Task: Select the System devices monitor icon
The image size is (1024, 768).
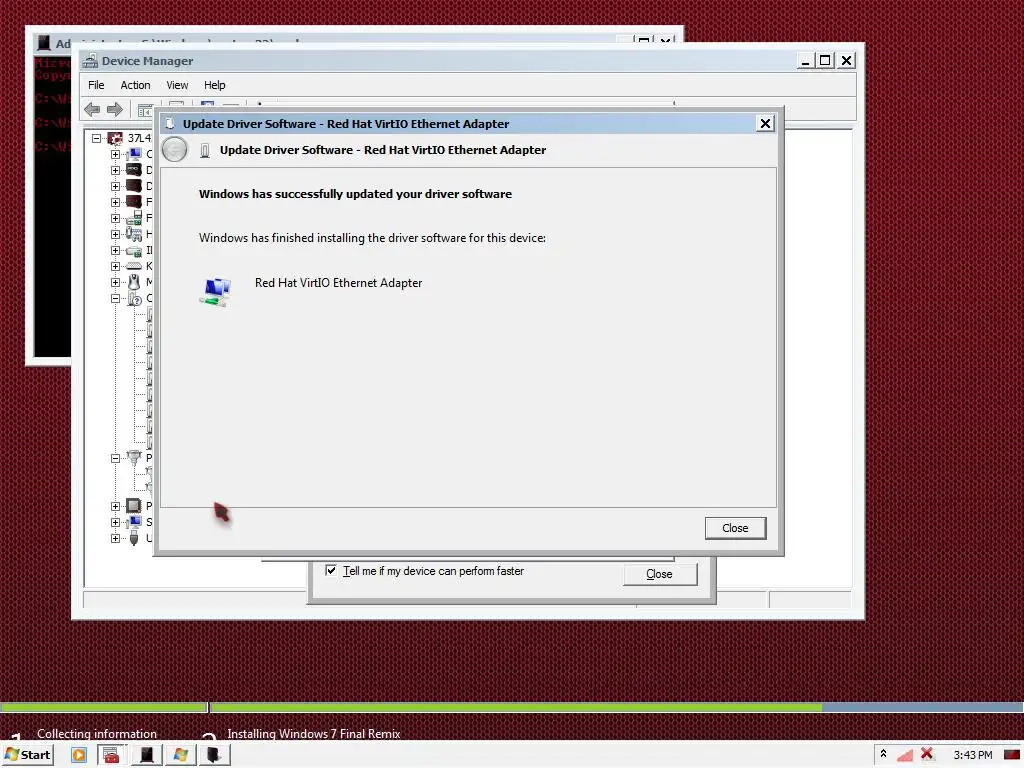Action: point(134,522)
